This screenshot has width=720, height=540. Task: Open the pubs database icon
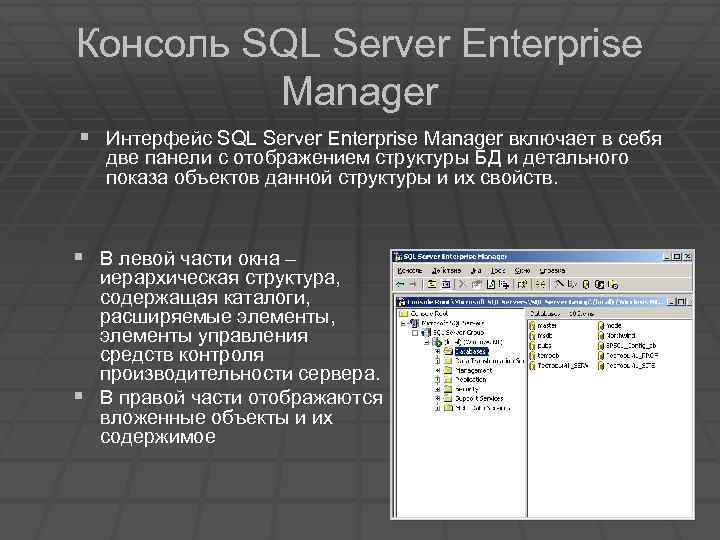pyautogui.click(x=532, y=345)
